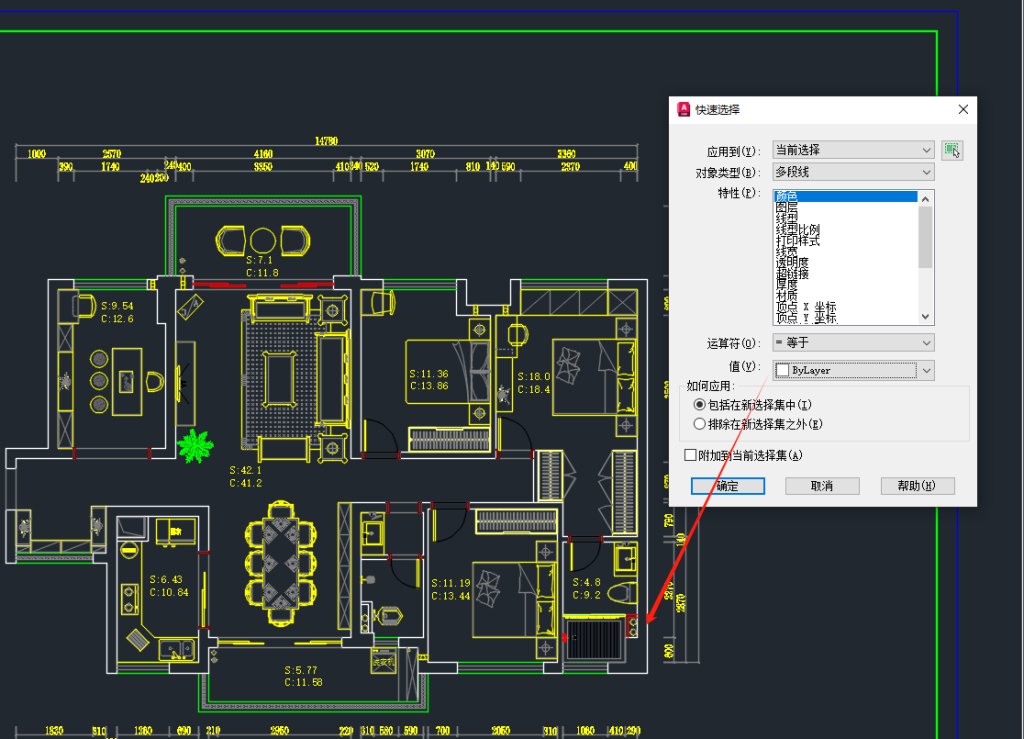Select 线宽 in the properties list
This screenshot has width=1024, height=739.
pos(786,251)
